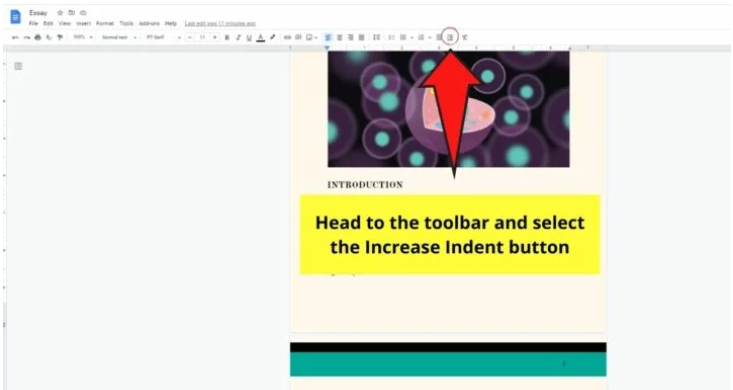
Task: Click the left indent marker on ruler
Action: (x=327, y=48)
